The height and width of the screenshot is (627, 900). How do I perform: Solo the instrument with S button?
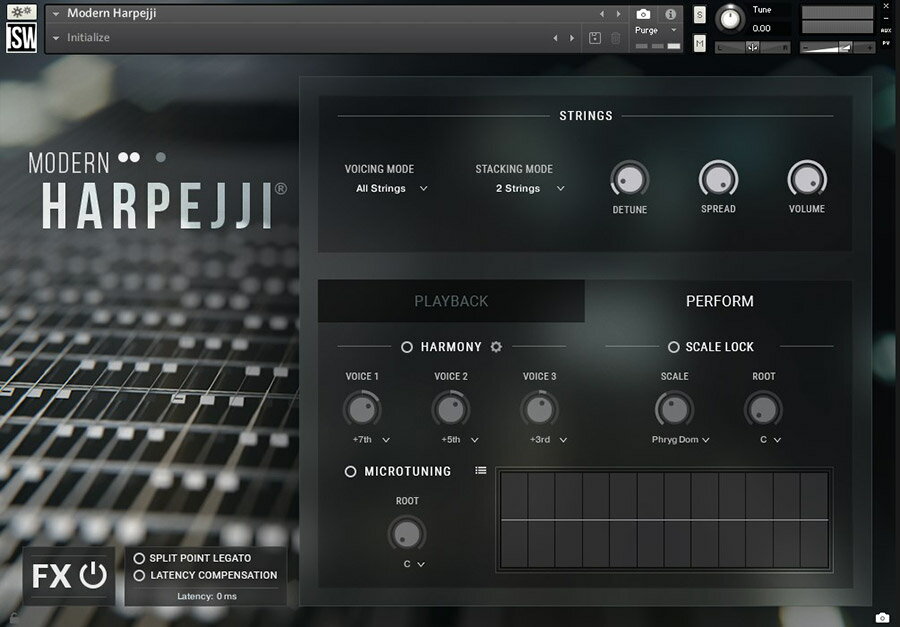(x=699, y=14)
